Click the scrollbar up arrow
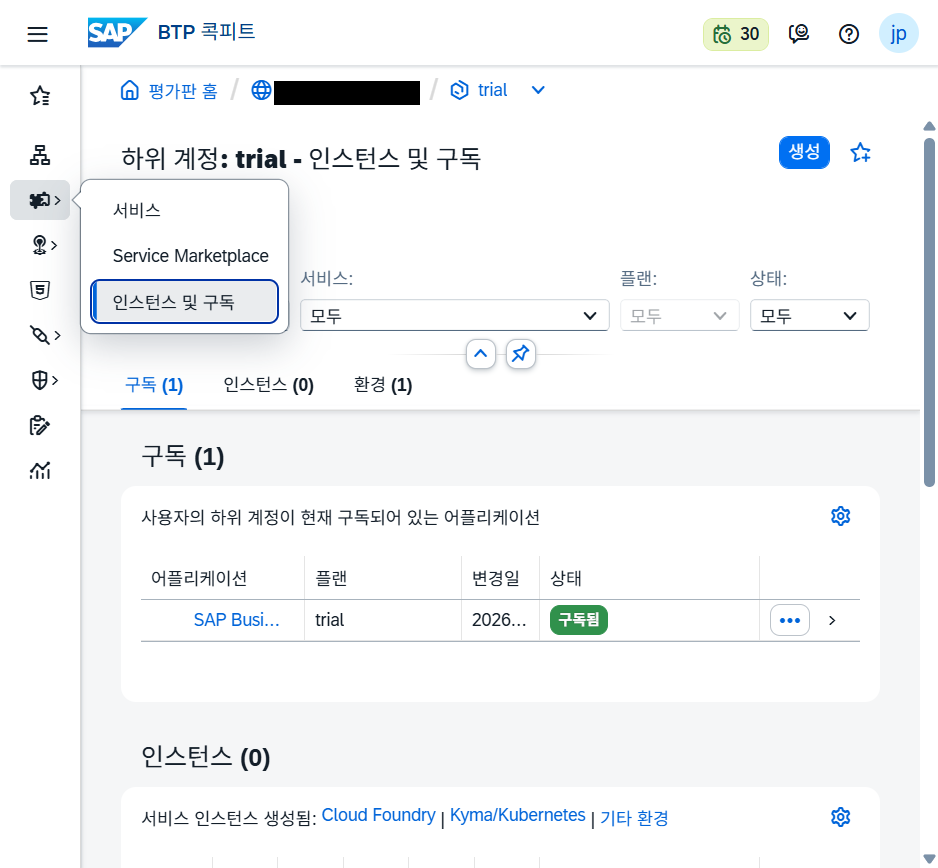 click(929, 126)
